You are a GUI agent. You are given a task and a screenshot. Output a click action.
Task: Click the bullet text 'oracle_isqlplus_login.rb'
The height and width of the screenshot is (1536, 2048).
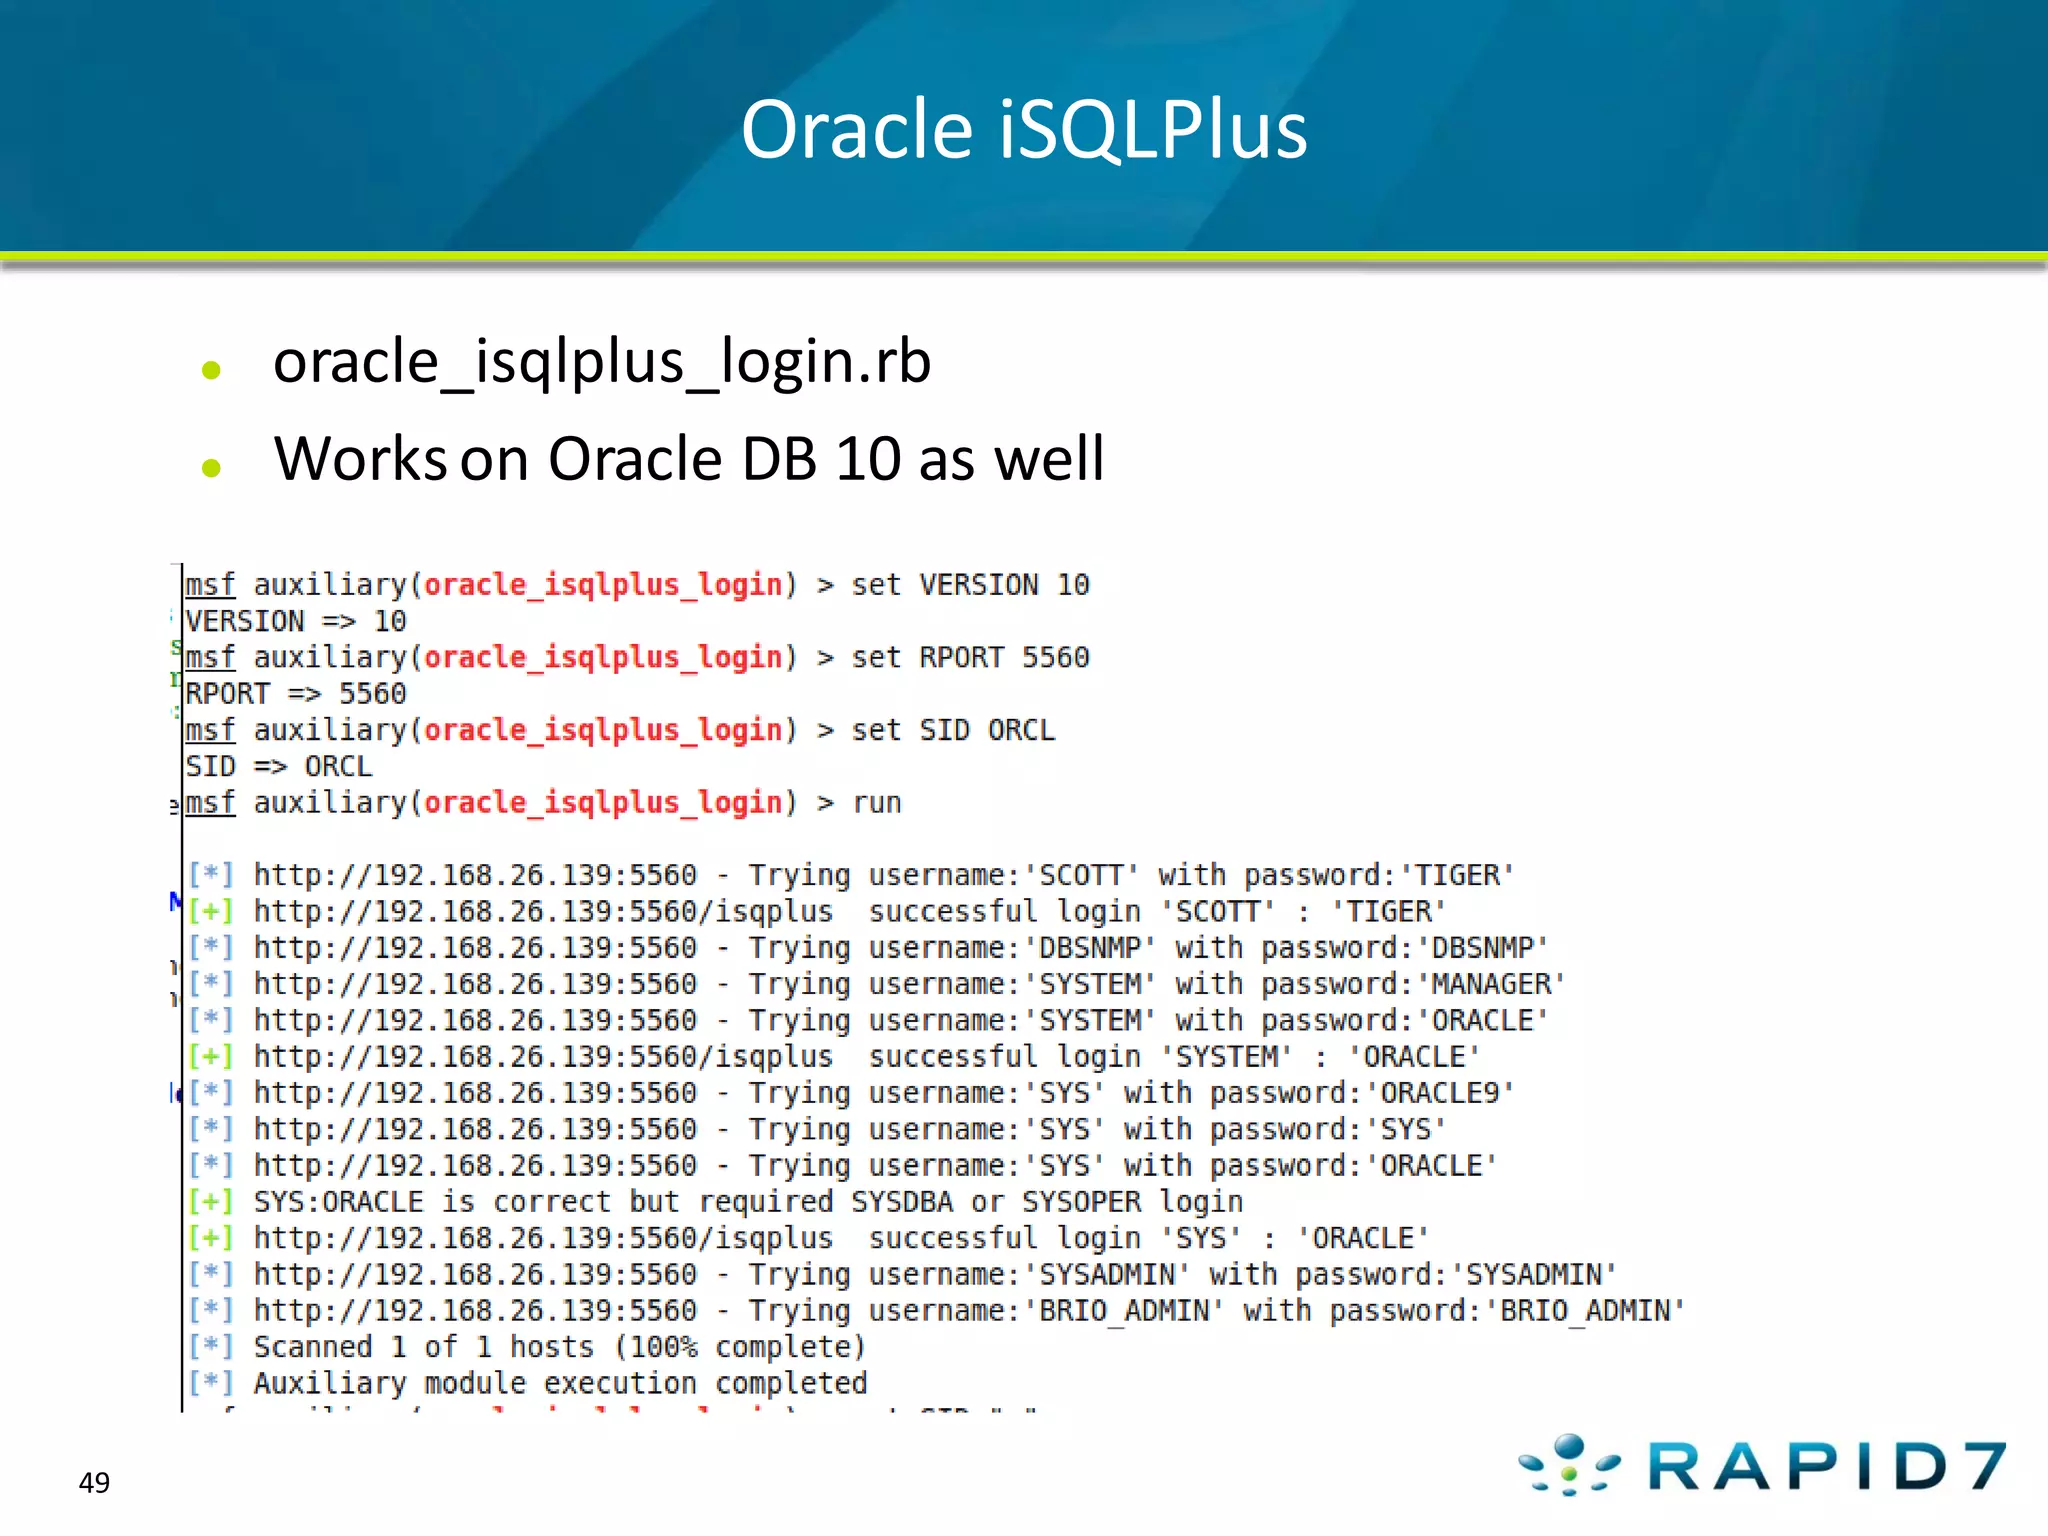[602, 362]
